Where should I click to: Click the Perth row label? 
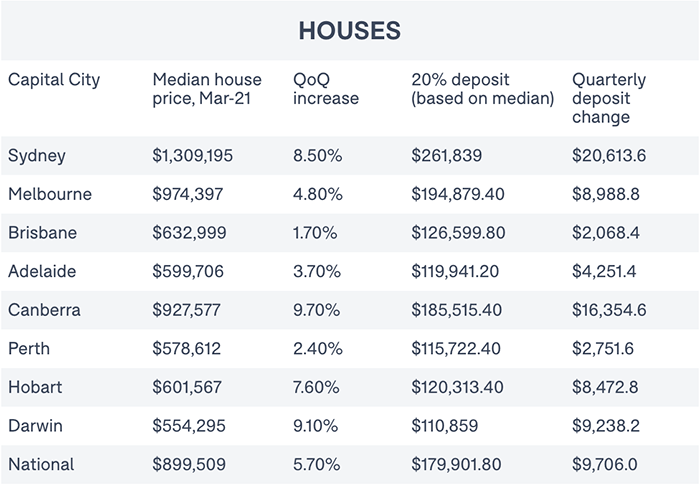29,349
